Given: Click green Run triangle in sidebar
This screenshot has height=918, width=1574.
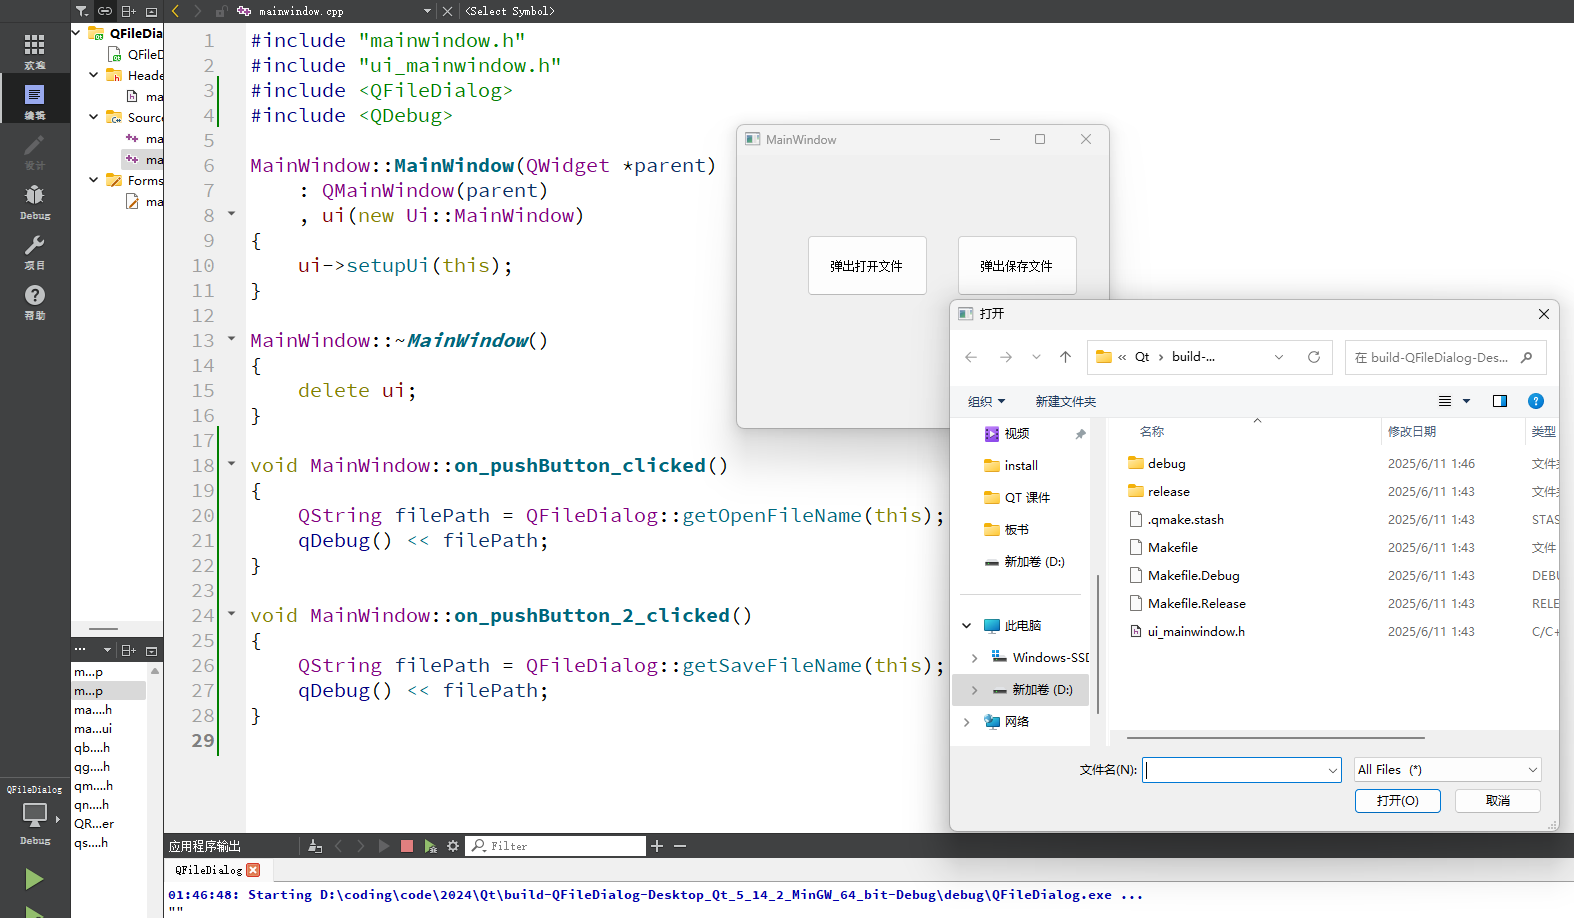Looking at the screenshot, I should [x=34, y=879].
